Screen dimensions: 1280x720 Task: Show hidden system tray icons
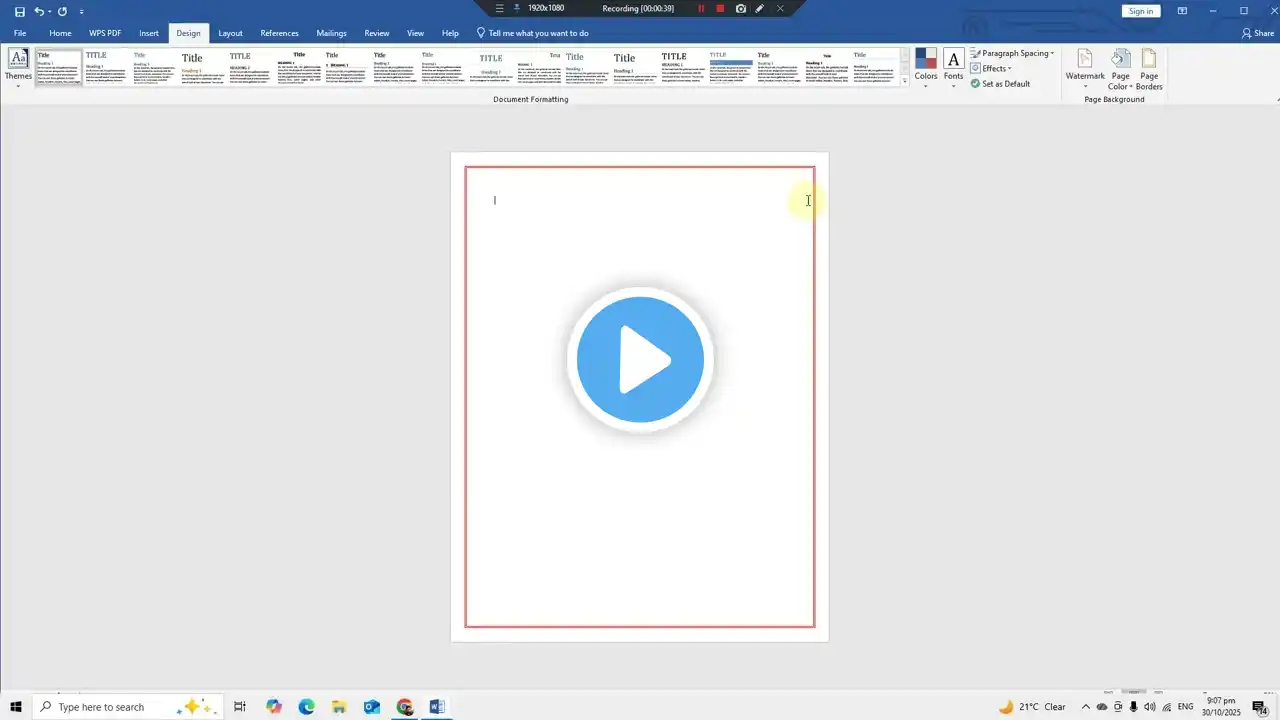[x=1086, y=707]
